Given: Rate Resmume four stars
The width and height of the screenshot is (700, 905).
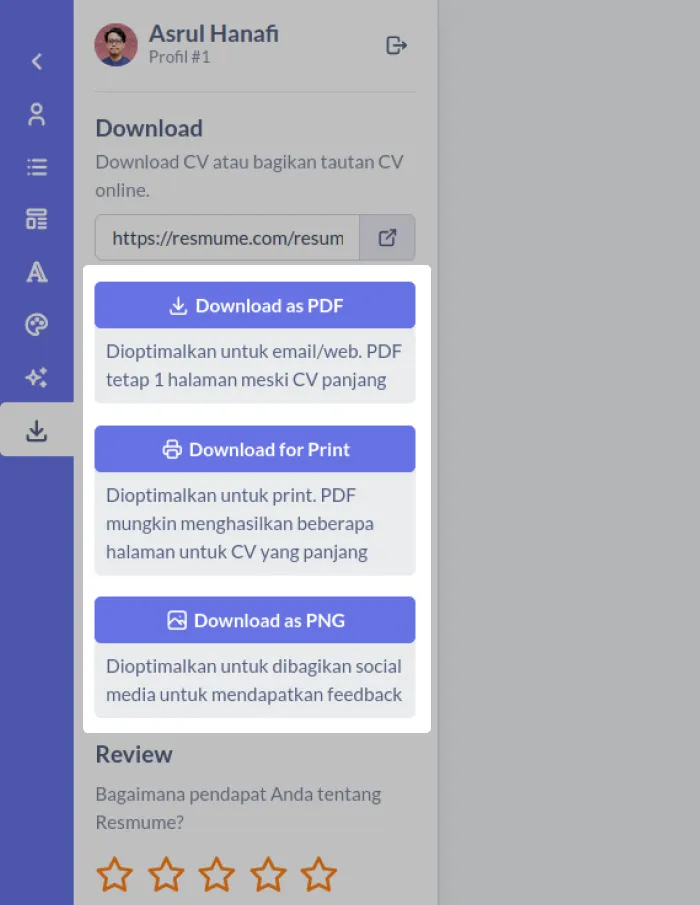Looking at the screenshot, I should 268,874.
